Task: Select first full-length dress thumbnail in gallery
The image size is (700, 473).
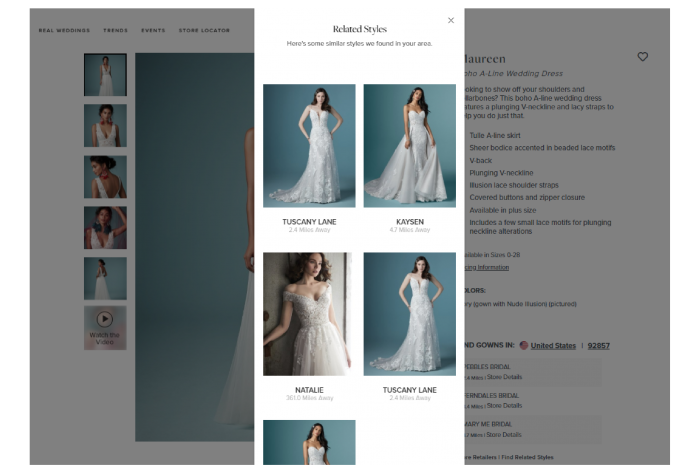Action: pos(105,75)
